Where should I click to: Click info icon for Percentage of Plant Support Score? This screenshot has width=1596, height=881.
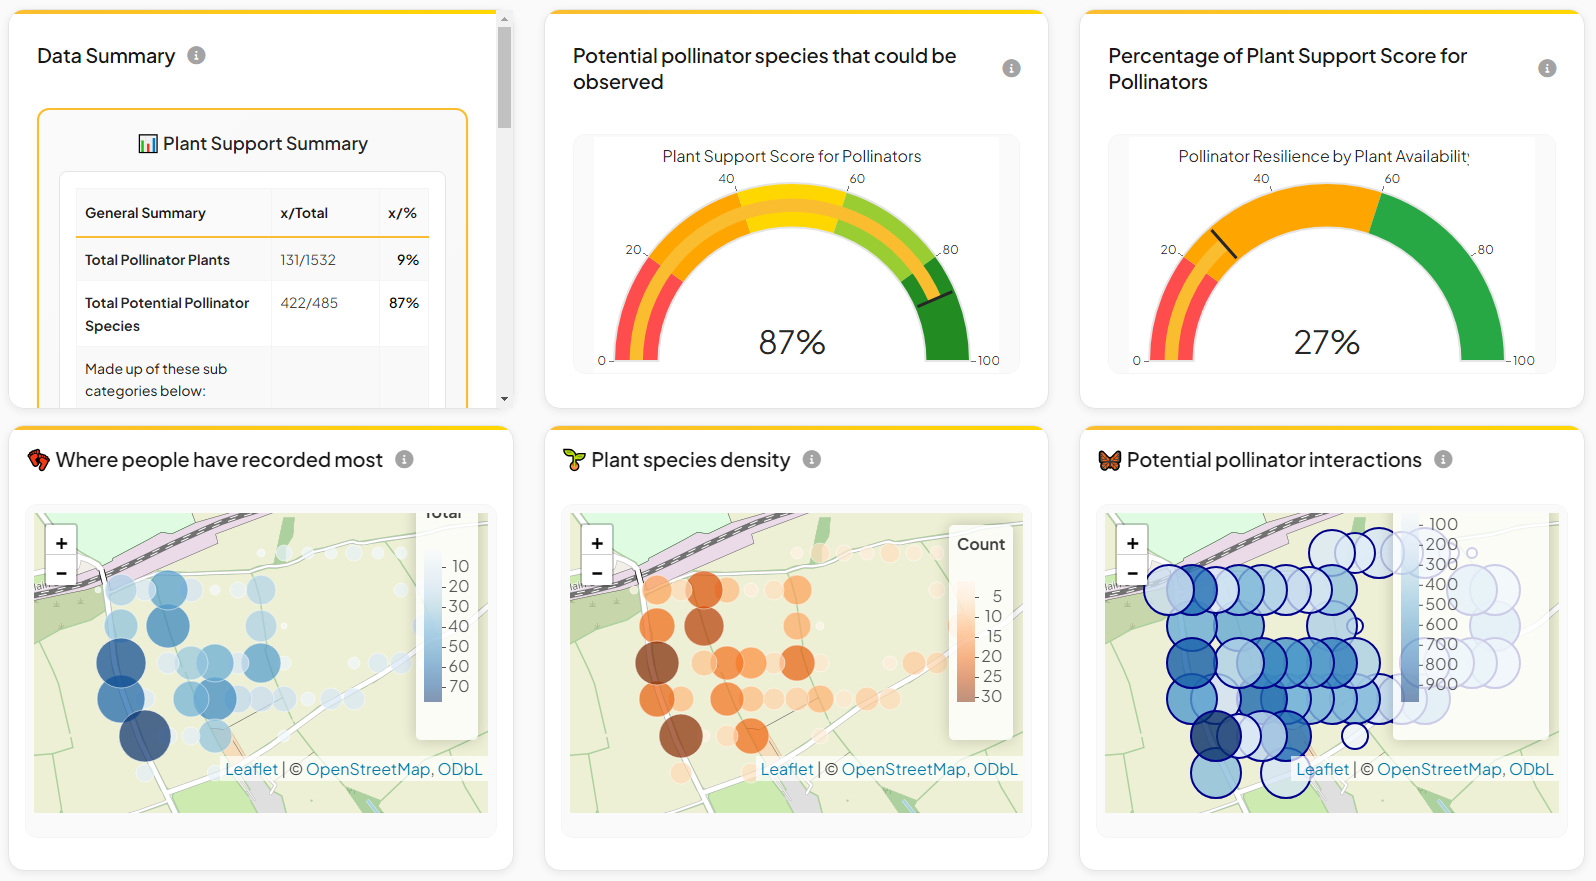coord(1547,68)
